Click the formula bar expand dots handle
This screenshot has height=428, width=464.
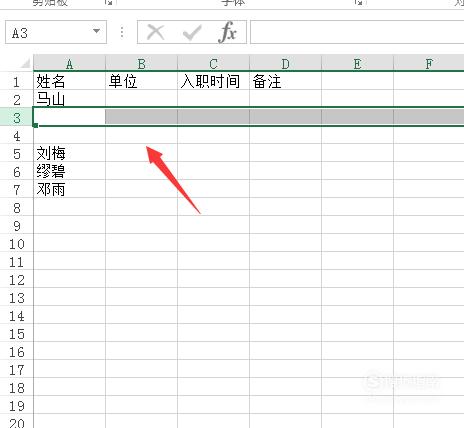[122, 32]
